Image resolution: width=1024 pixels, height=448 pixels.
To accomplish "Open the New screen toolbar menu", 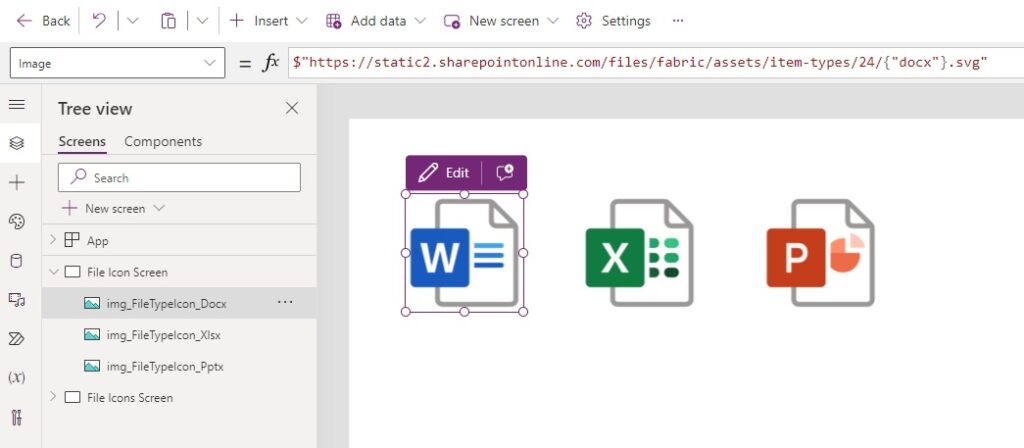I will coord(501,21).
